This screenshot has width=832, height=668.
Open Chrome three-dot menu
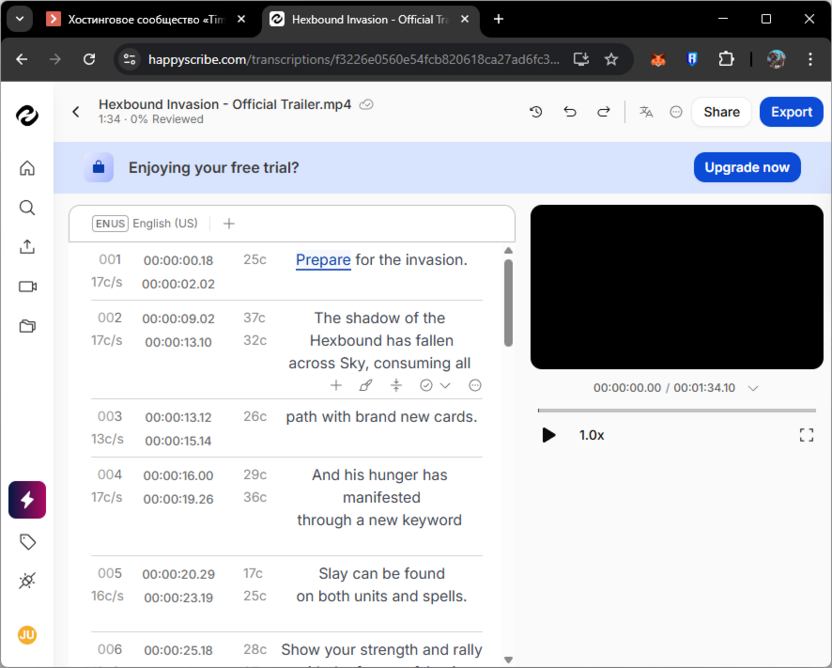pos(810,59)
